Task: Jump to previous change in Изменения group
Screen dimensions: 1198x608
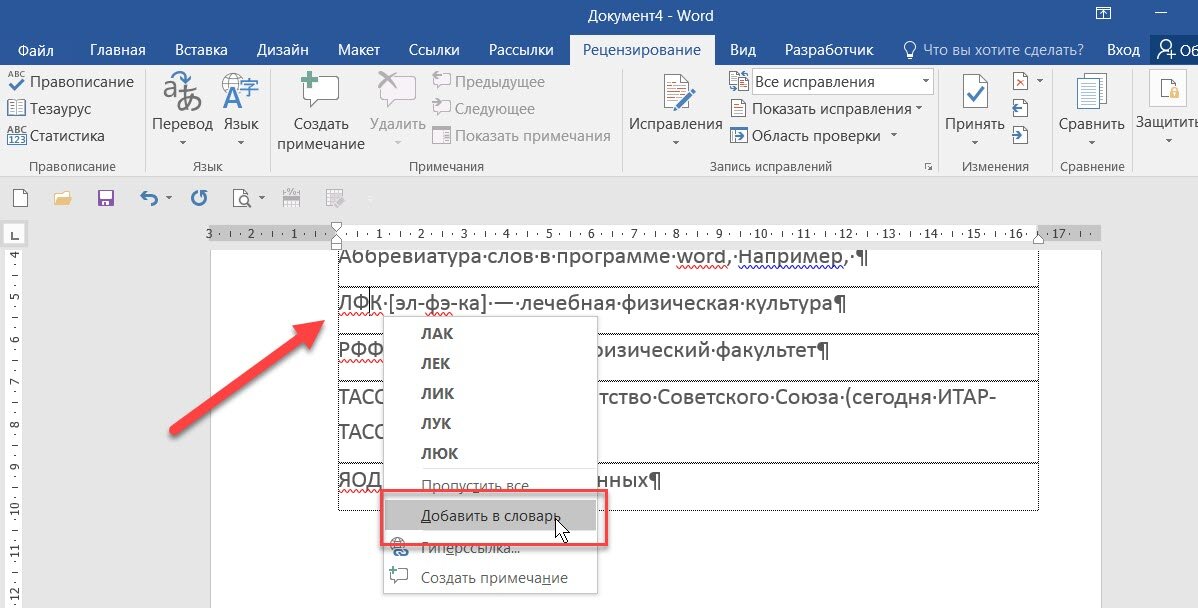Action: click(1020, 108)
